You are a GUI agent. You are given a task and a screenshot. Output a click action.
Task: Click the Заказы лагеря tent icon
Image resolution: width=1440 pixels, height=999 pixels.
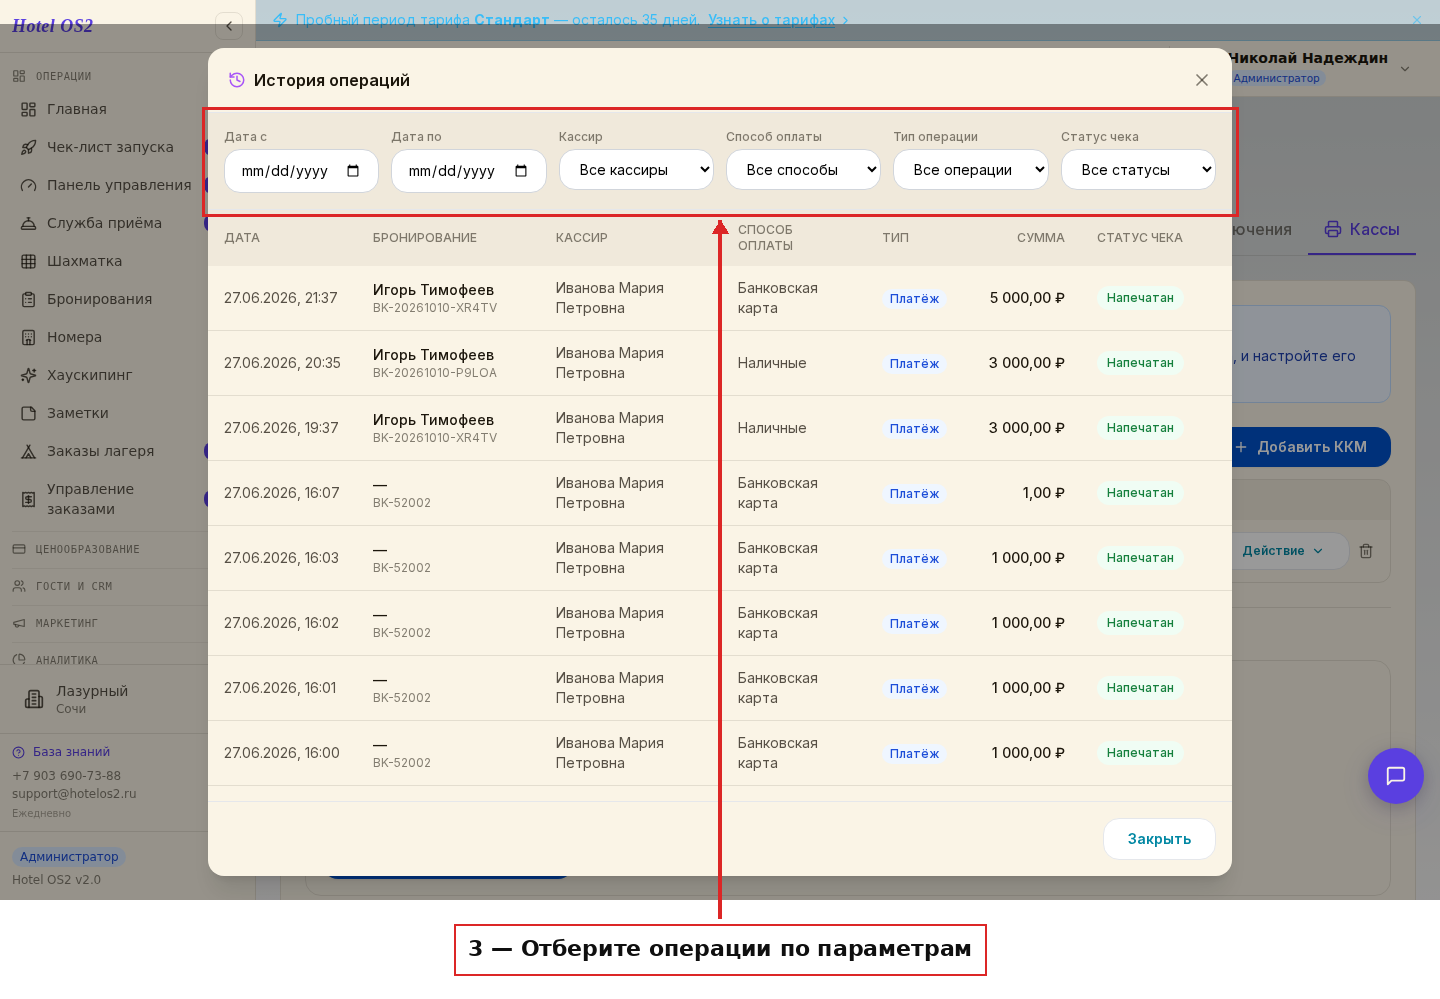click(28, 451)
